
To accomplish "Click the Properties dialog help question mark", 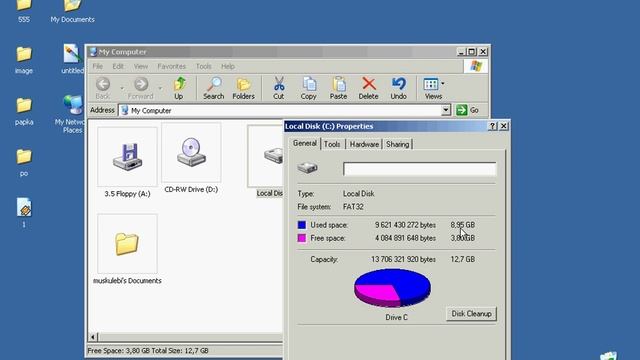I will pyautogui.click(x=493, y=126).
